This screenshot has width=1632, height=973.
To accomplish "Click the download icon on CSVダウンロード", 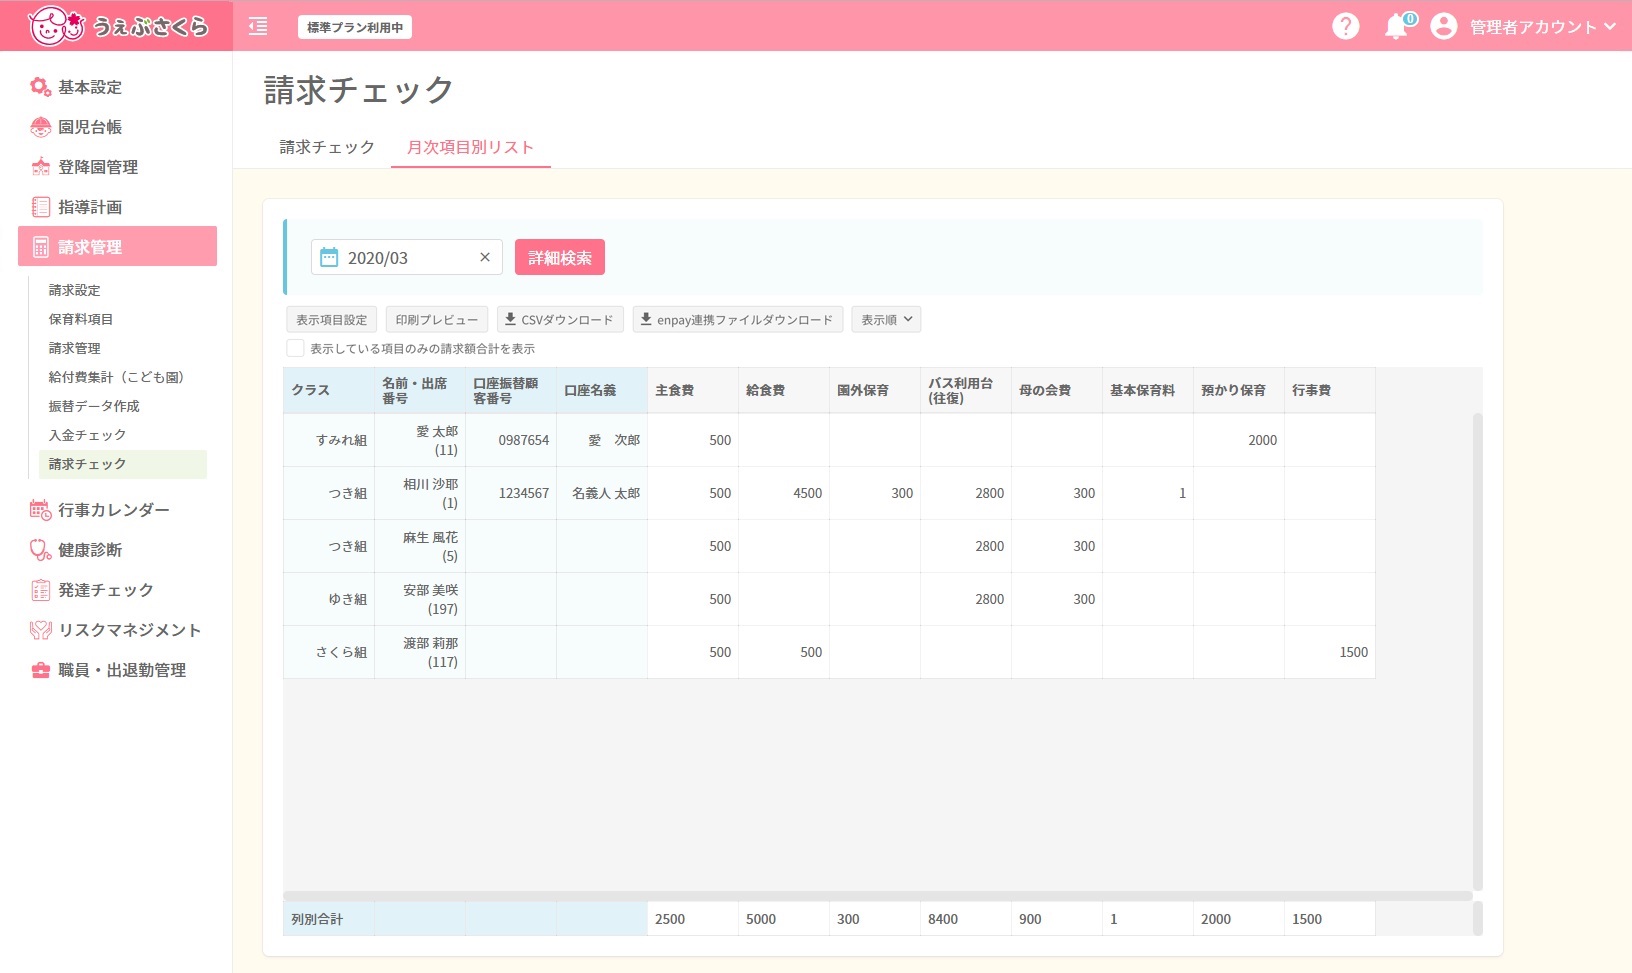I will (x=510, y=319).
